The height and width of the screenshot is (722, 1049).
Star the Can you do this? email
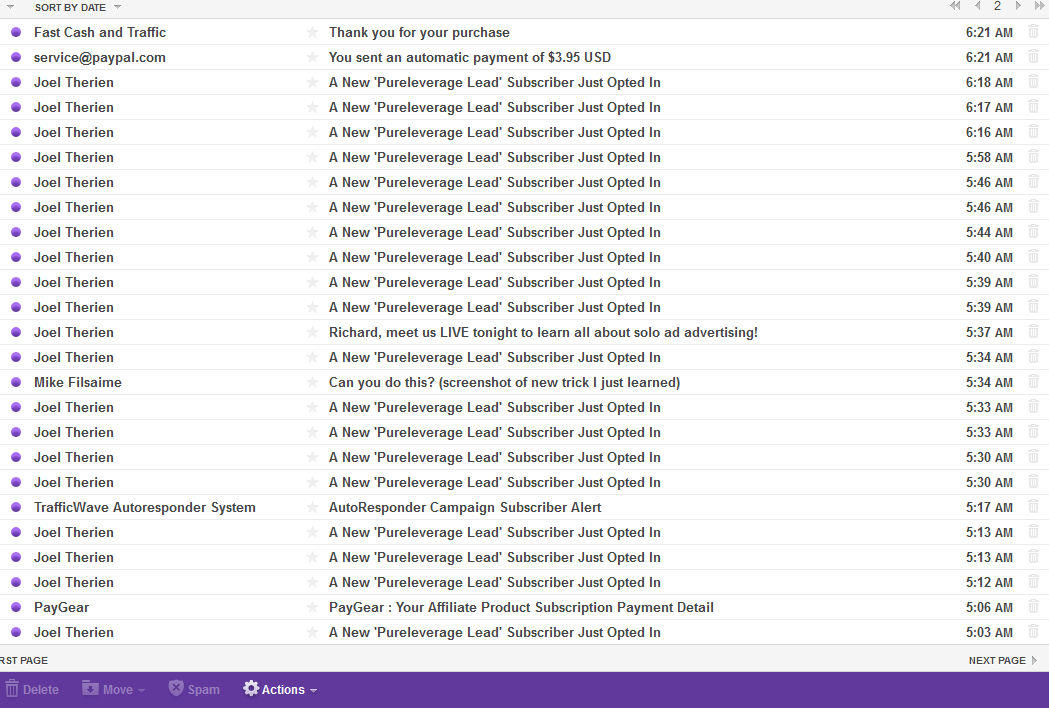pyautogui.click(x=312, y=382)
